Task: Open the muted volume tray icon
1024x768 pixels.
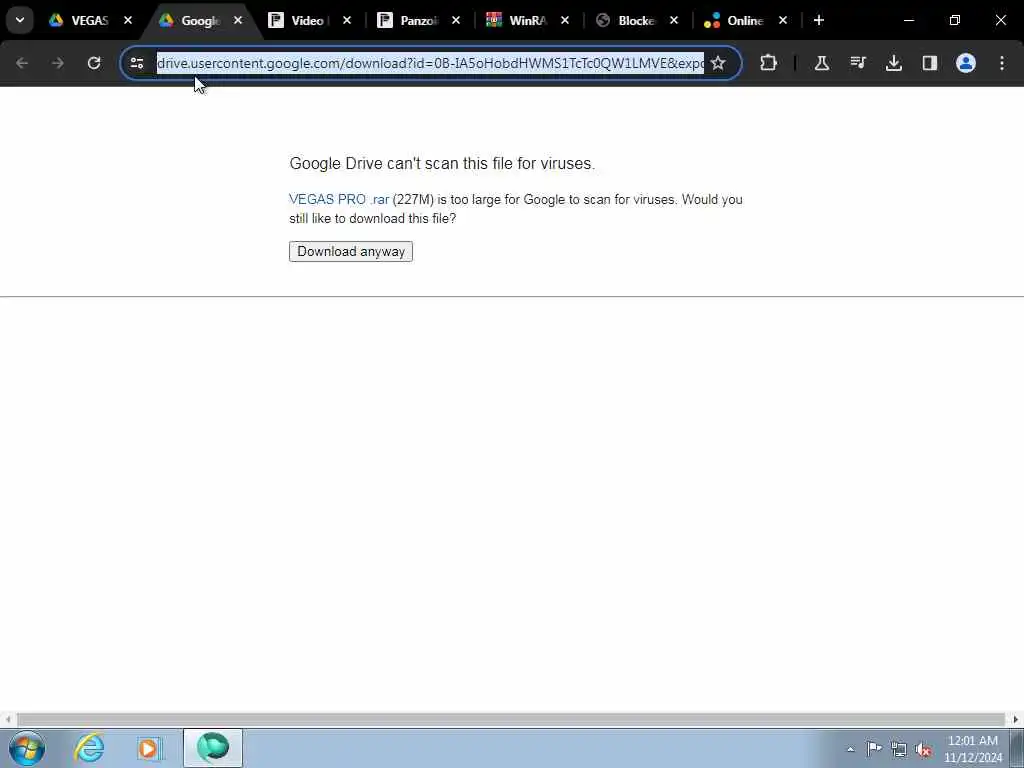Action: [923, 749]
